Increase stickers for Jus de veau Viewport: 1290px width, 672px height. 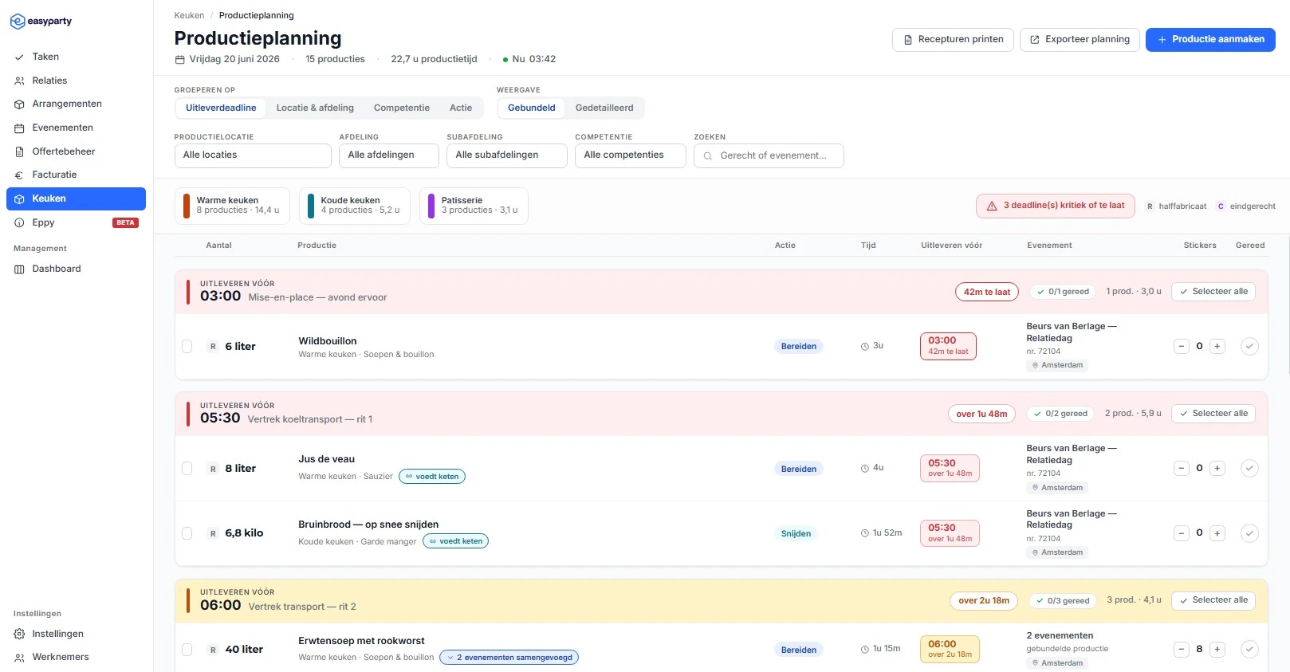1217,468
